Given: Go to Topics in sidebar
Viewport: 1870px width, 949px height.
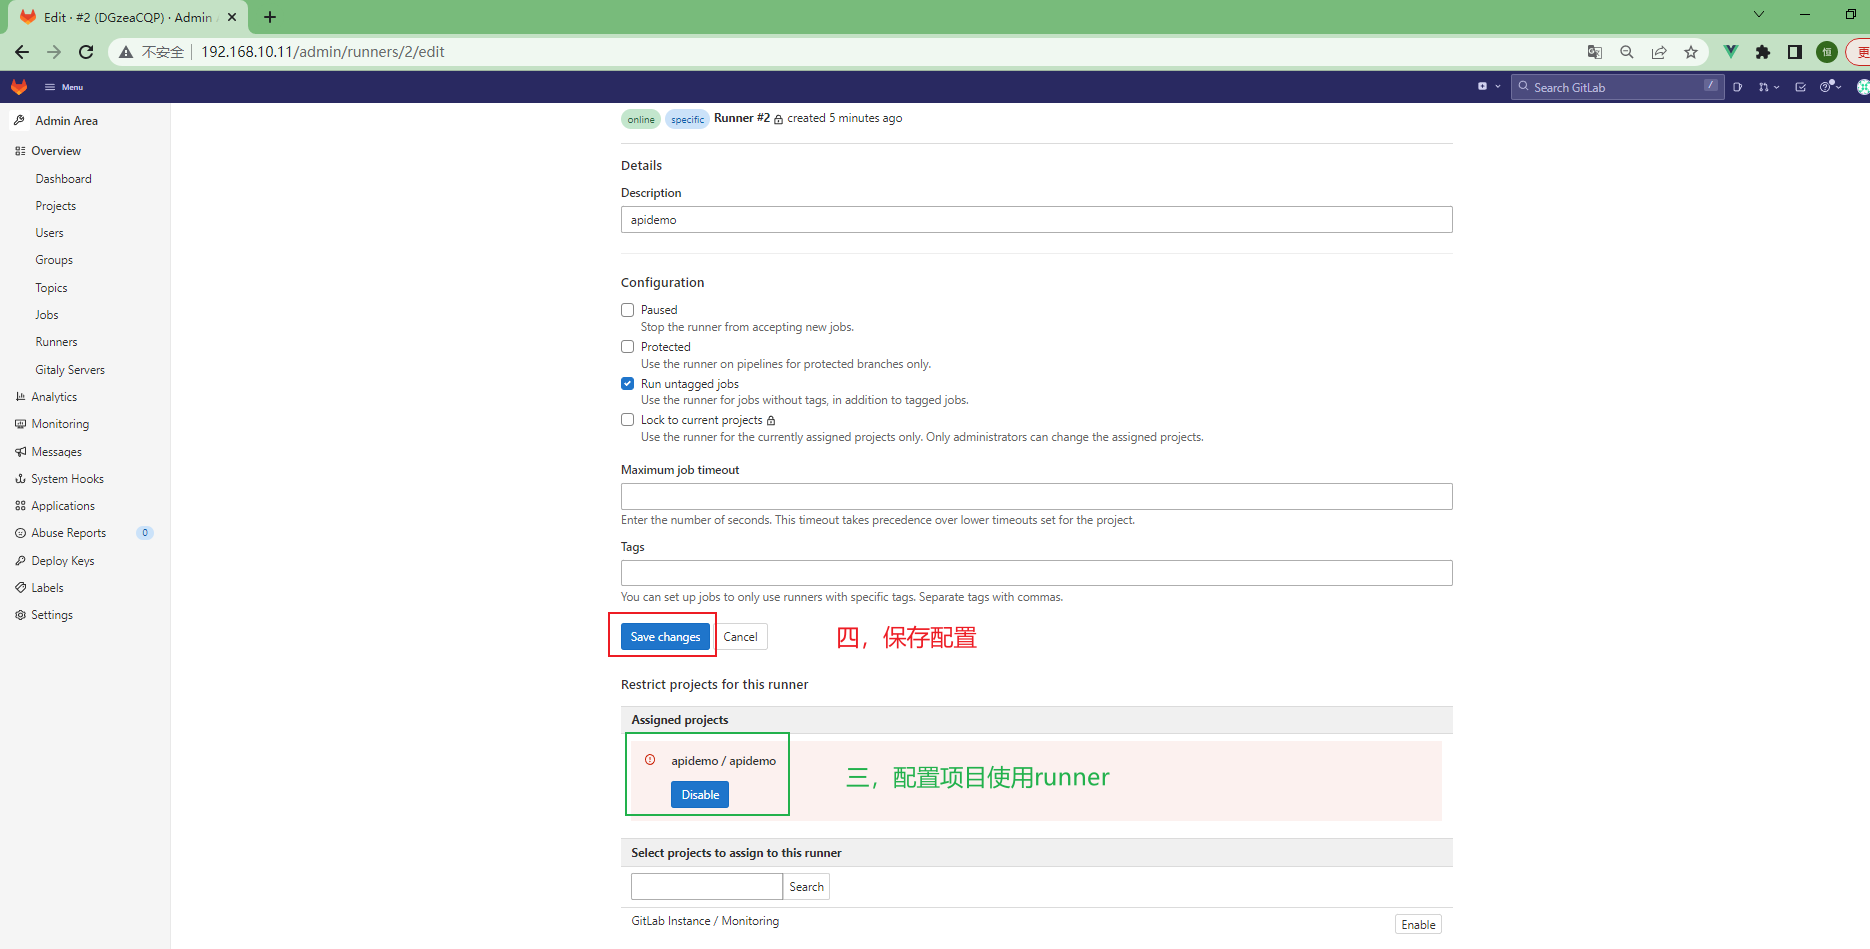Looking at the screenshot, I should click(x=52, y=288).
